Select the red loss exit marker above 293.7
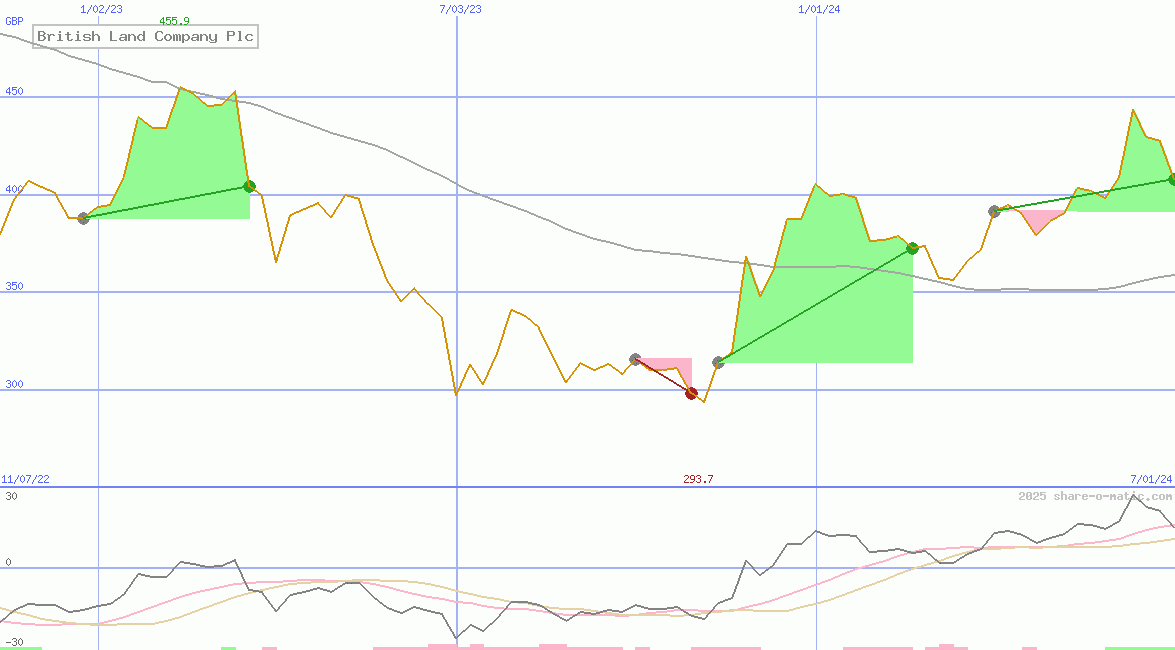This screenshot has width=1175, height=650. click(x=691, y=393)
